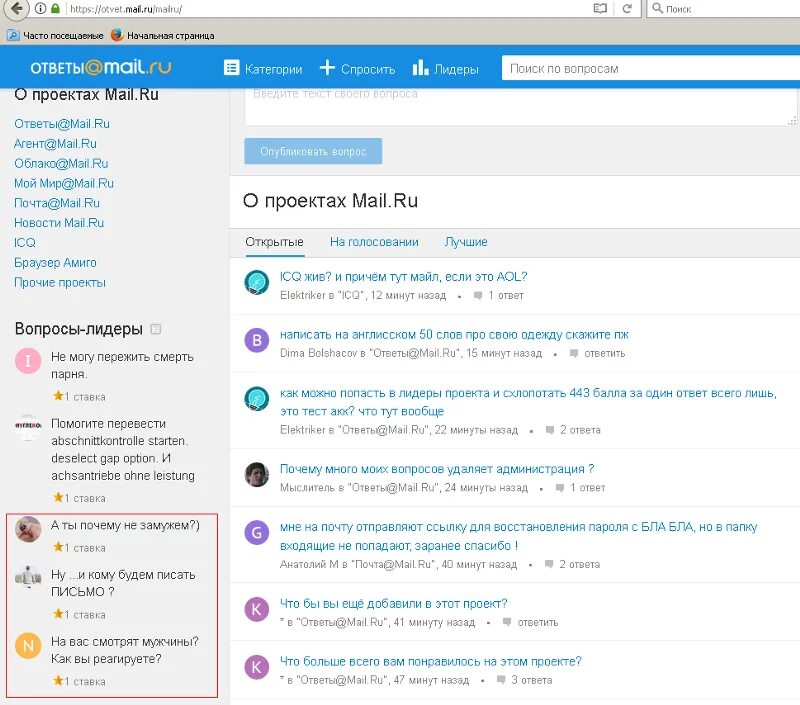Open the purple B avatar of Dima Bolshacov
800x705 pixels.
(257, 340)
